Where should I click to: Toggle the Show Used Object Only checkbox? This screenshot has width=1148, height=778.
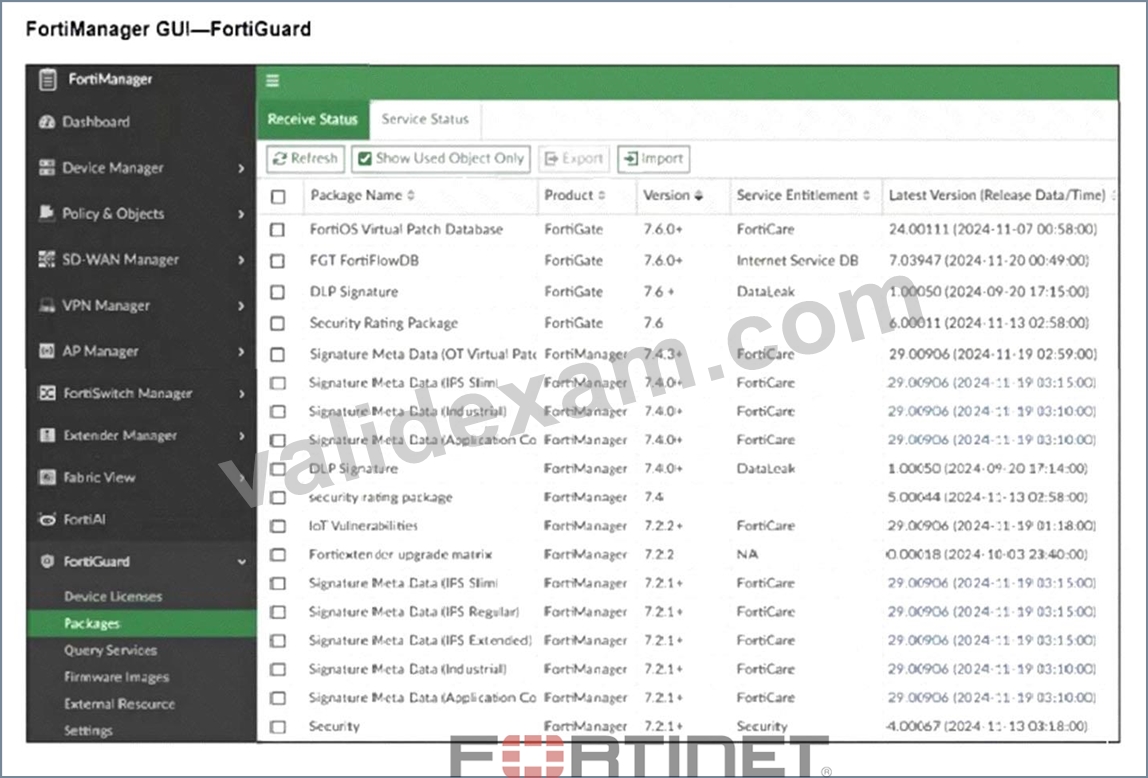click(x=365, y=159)
